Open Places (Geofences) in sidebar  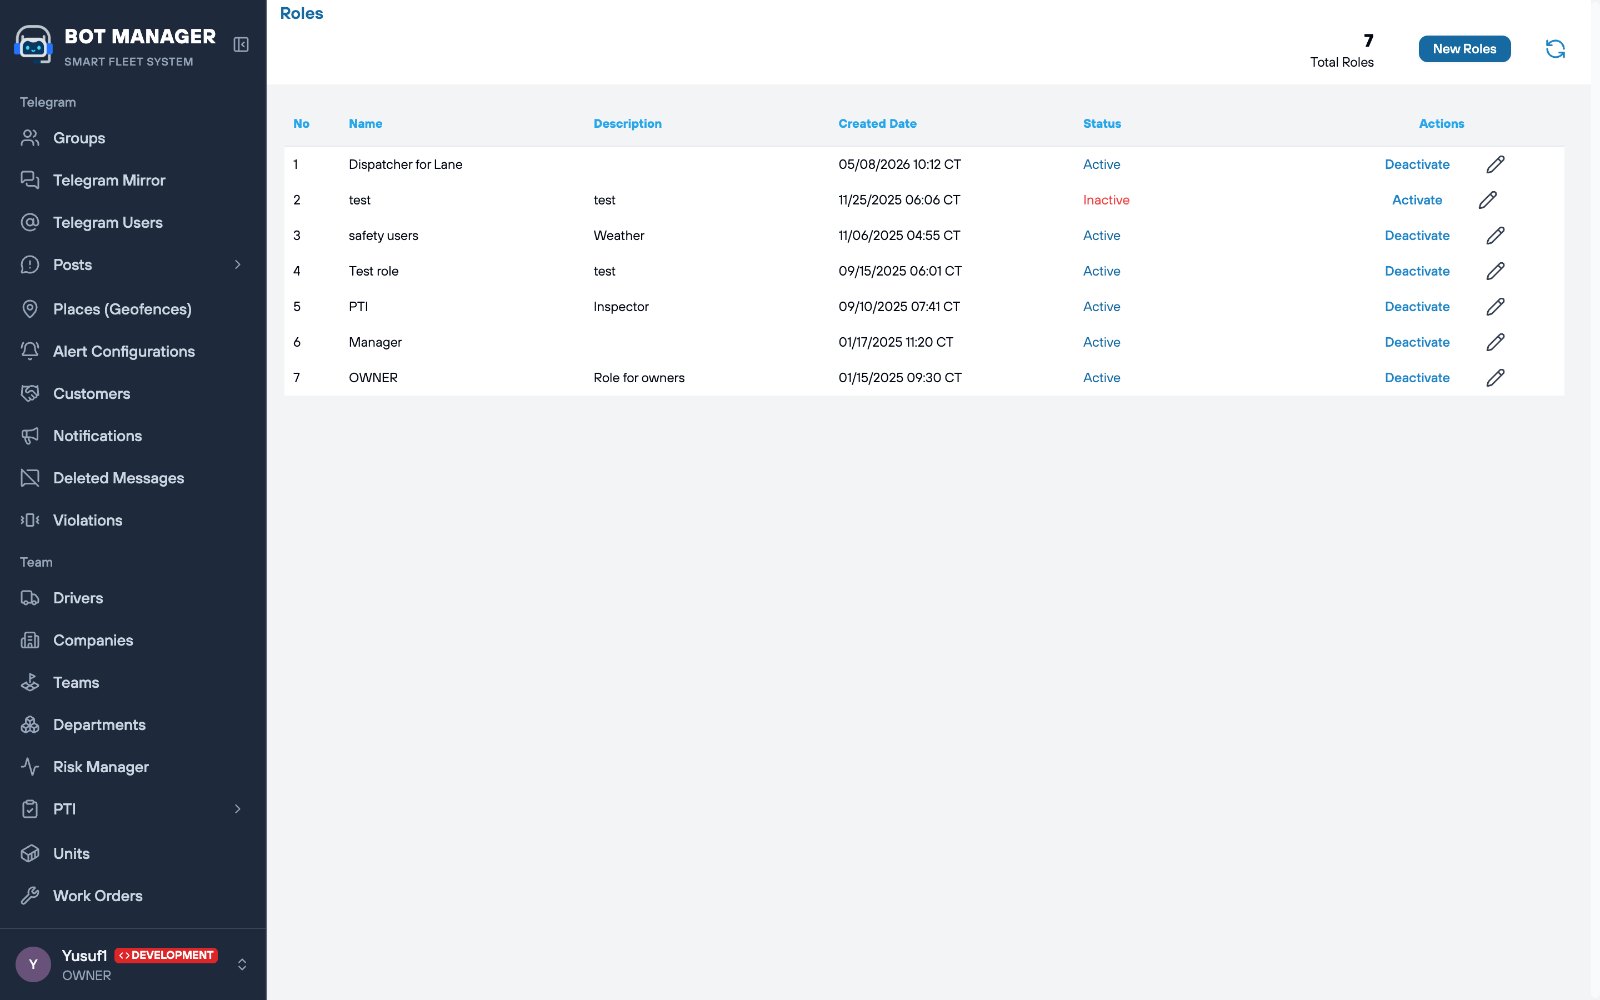(x=133, y=309)
